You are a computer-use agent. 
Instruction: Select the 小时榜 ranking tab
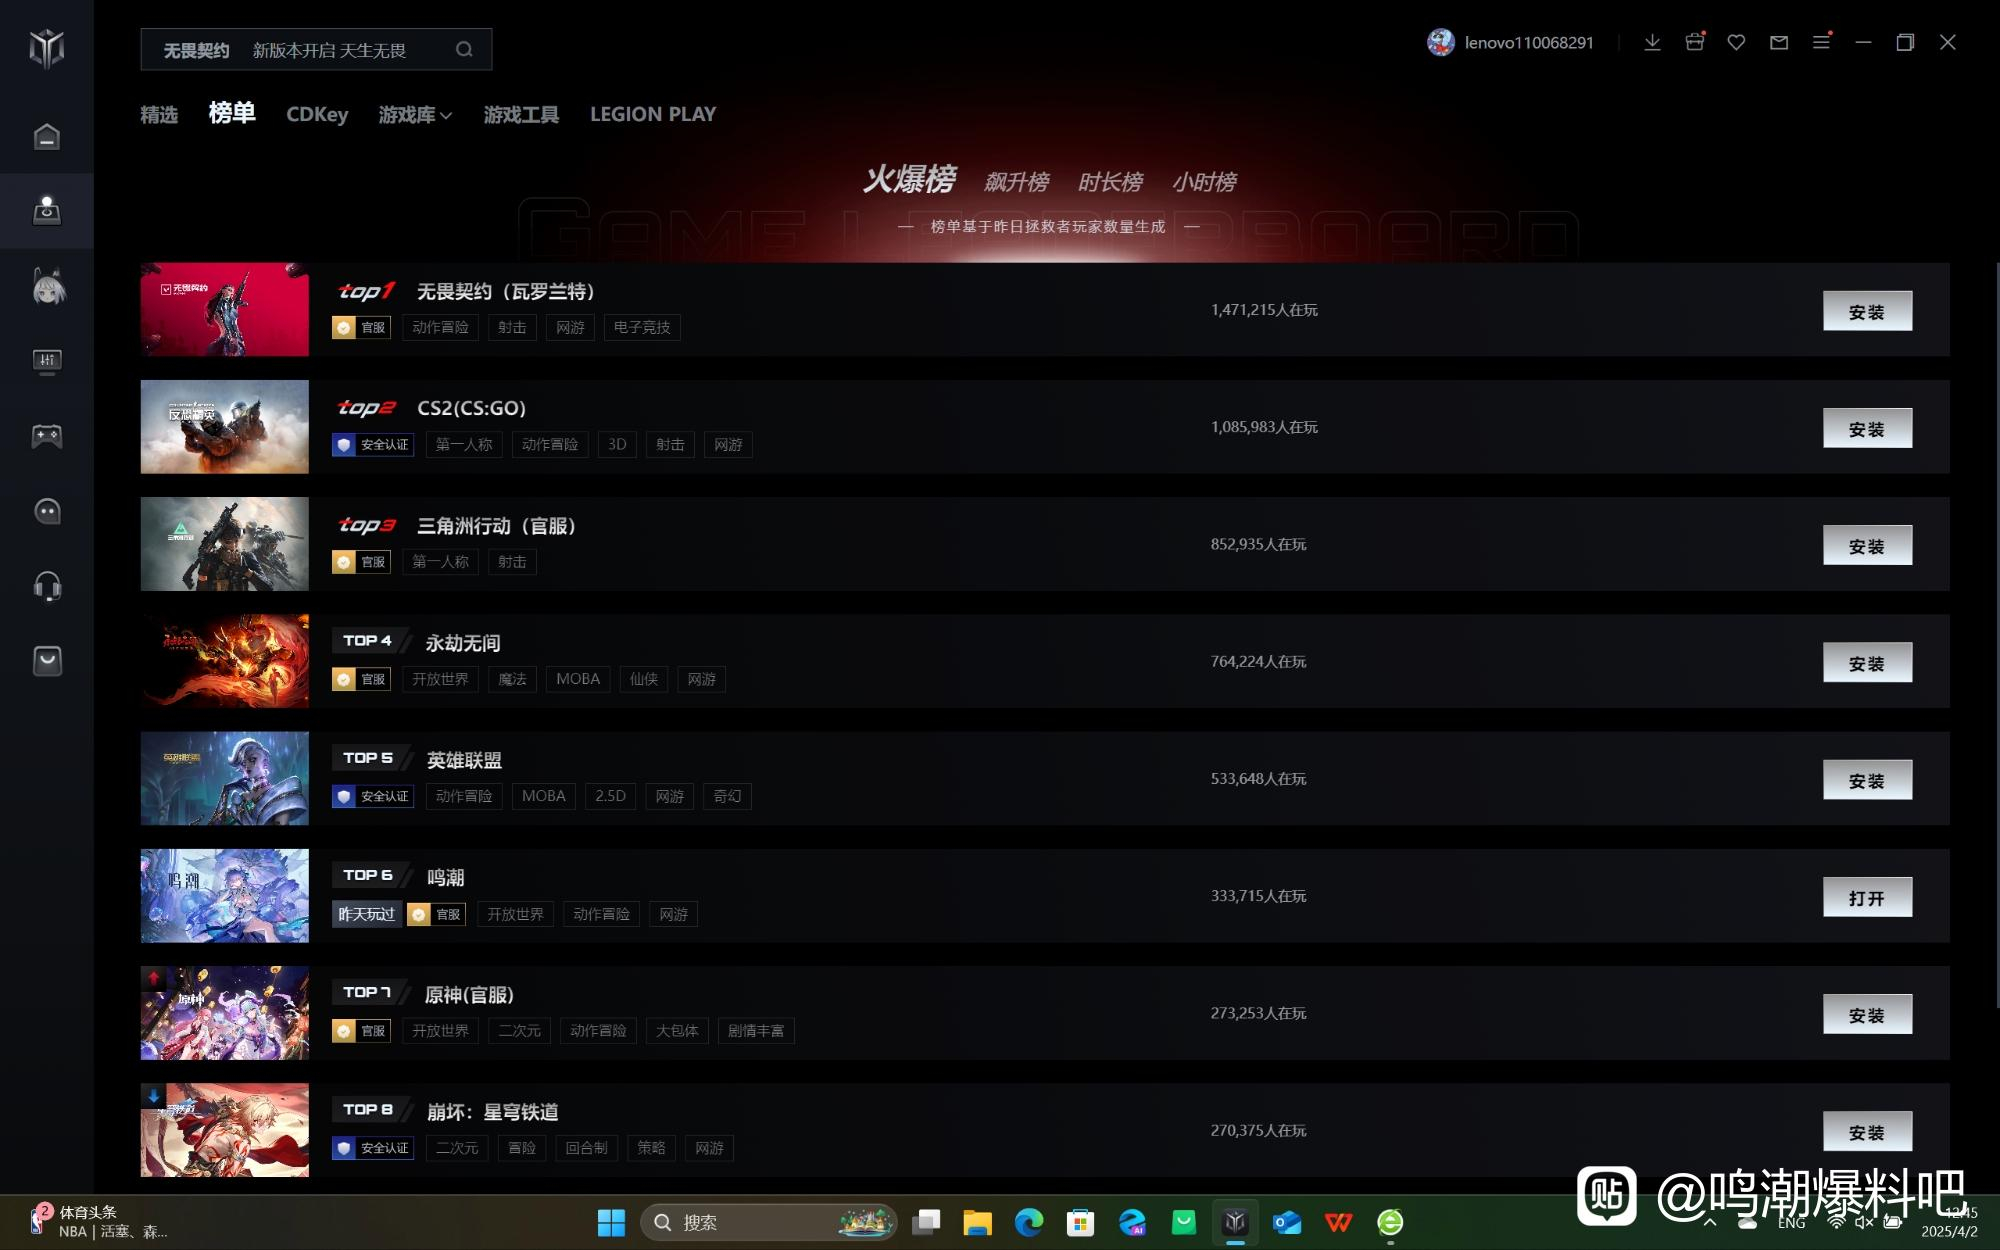pyautogui.click(x=1204, y=182)
